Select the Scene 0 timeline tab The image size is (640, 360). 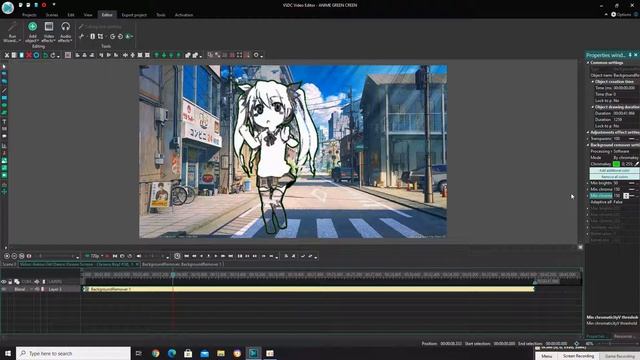point(9,264)
